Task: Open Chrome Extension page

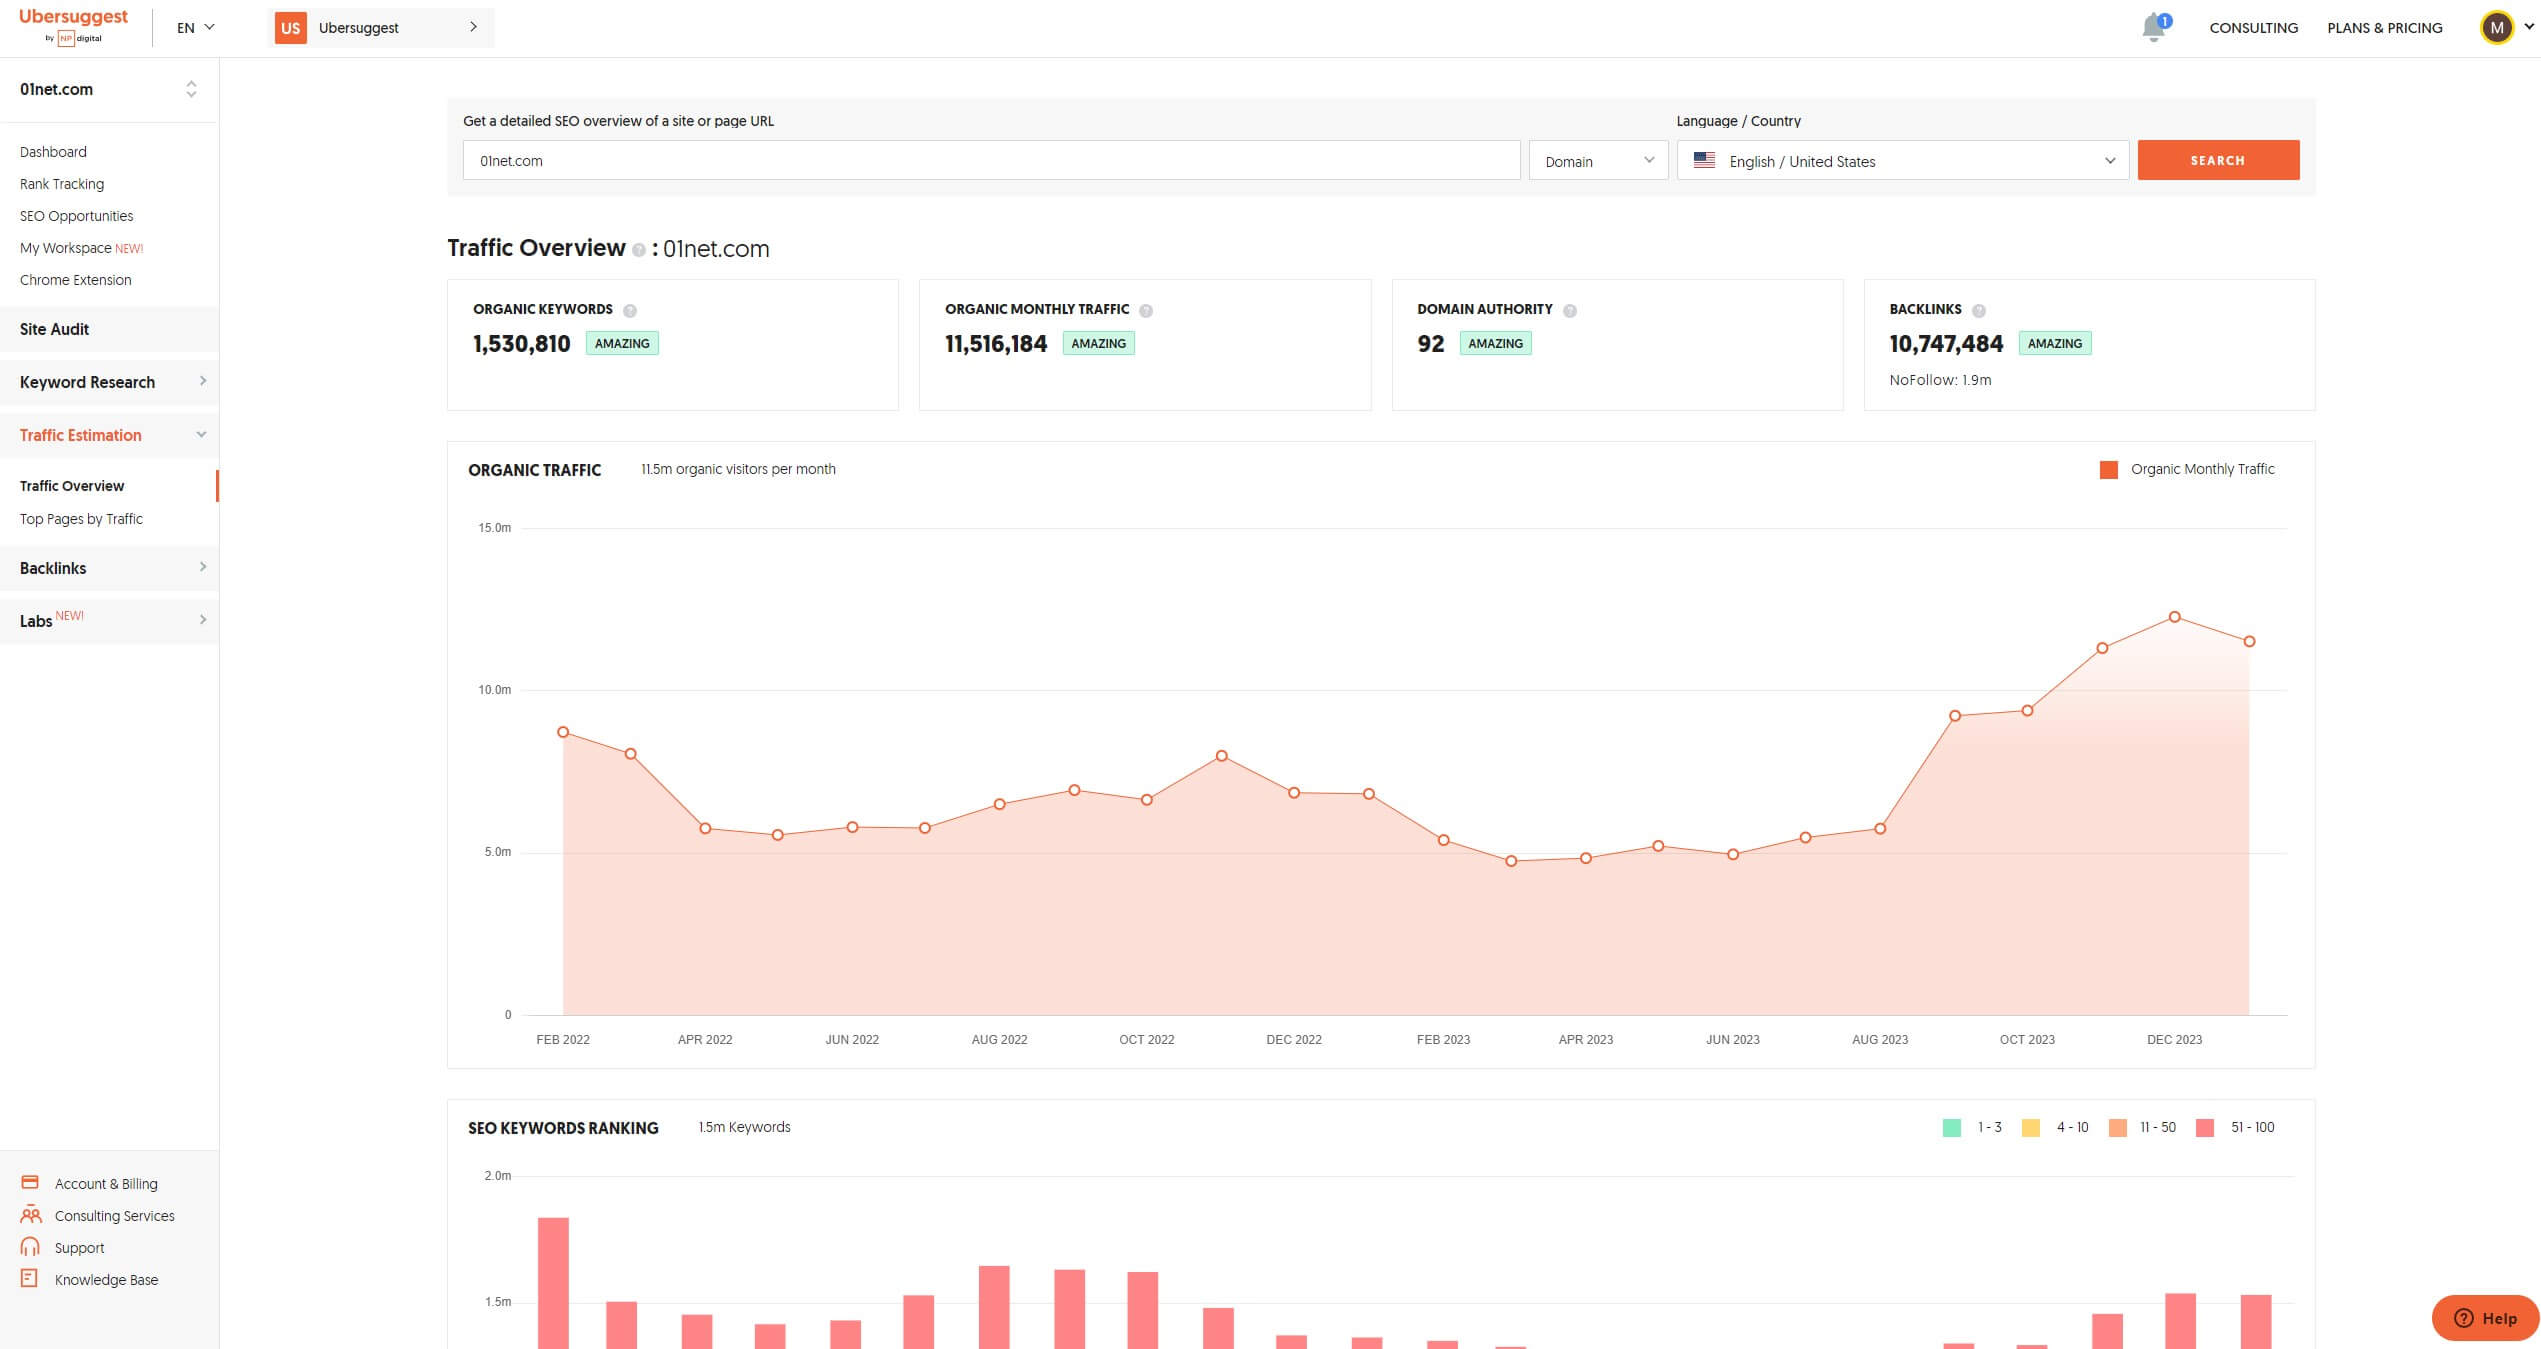Action: click(x=75, y=280)
